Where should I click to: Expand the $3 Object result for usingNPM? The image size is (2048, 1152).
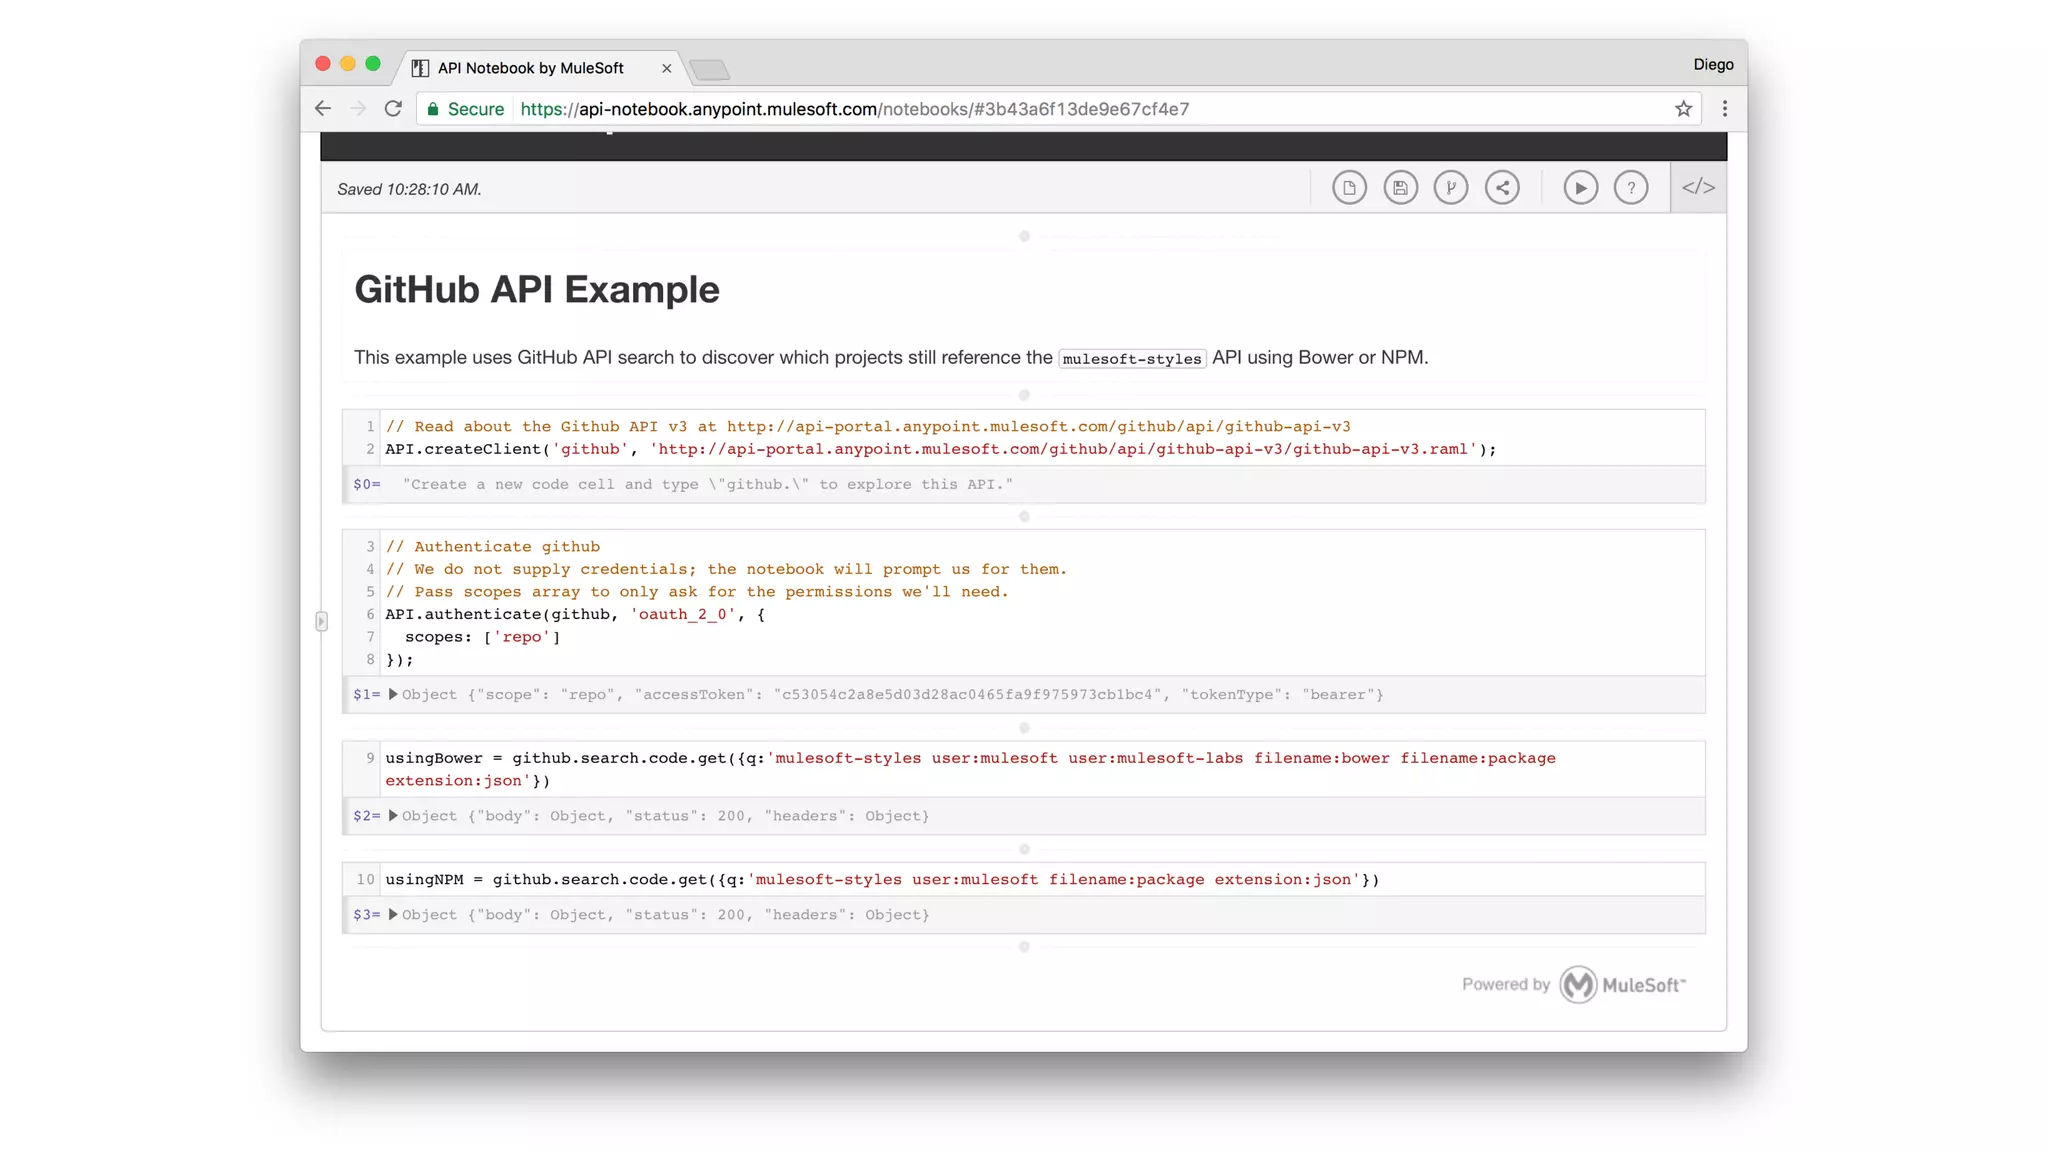(393, 915)
